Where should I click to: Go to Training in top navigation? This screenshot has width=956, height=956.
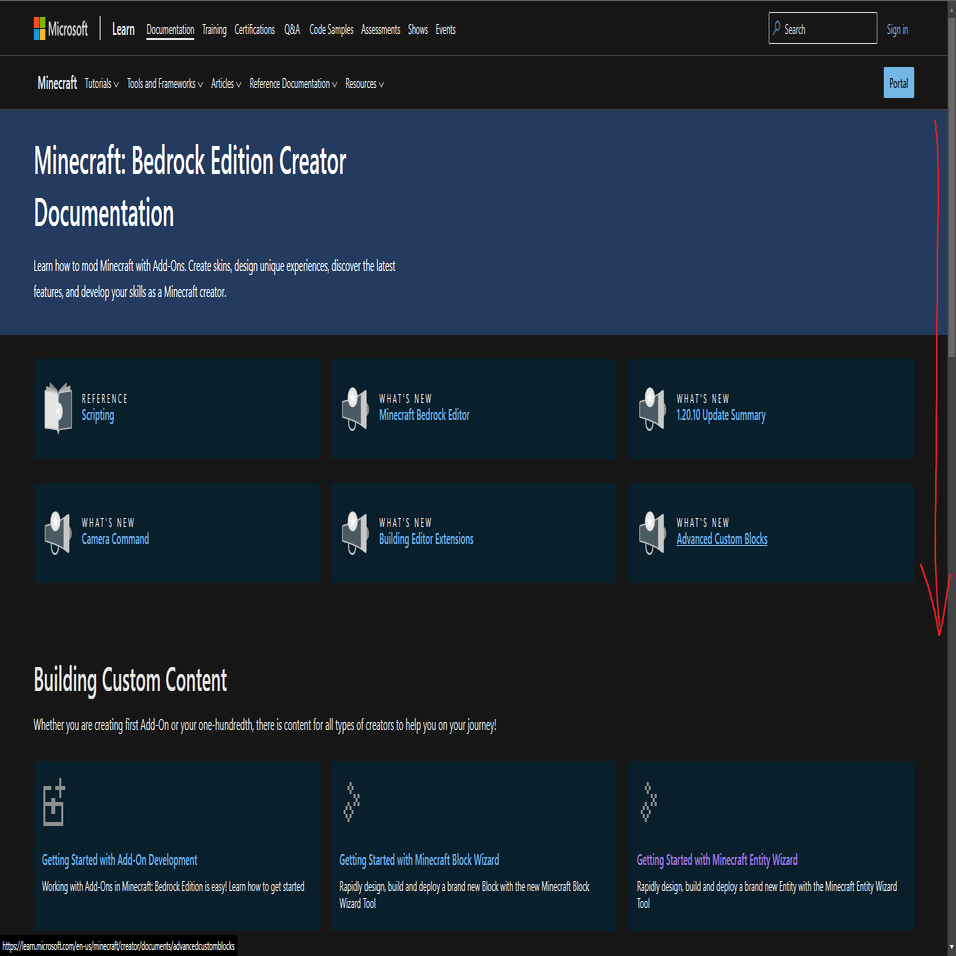point(214,29)
